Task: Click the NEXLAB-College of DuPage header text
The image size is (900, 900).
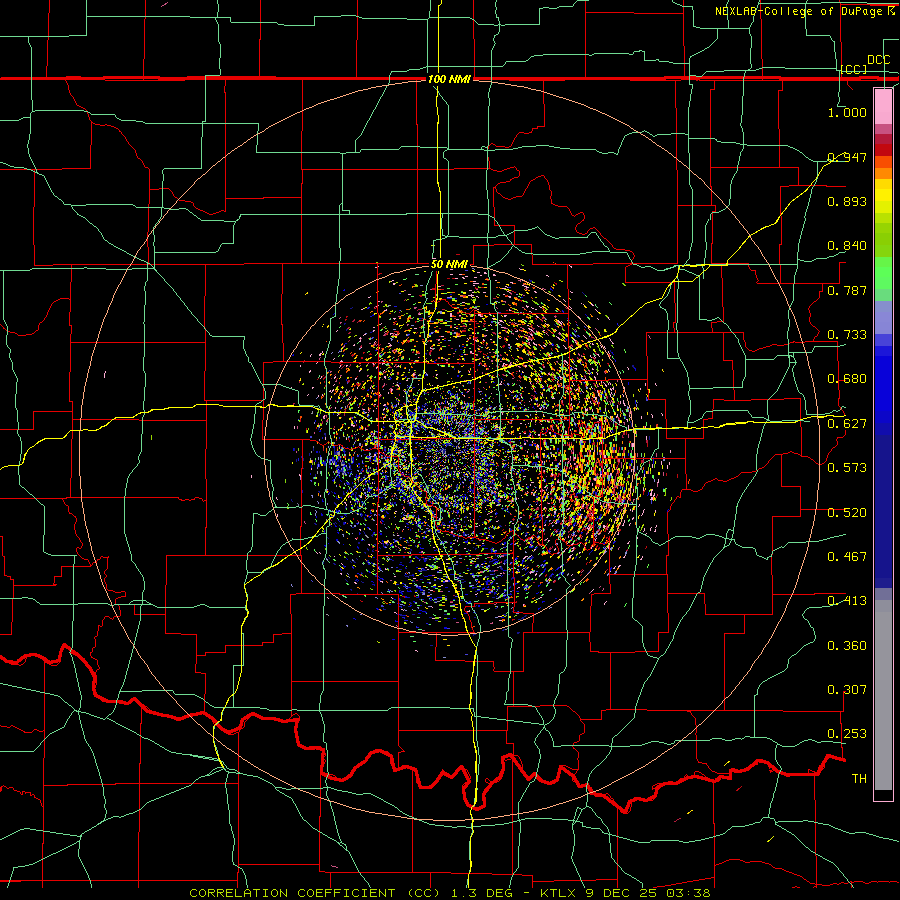Action: pos(804,11)
